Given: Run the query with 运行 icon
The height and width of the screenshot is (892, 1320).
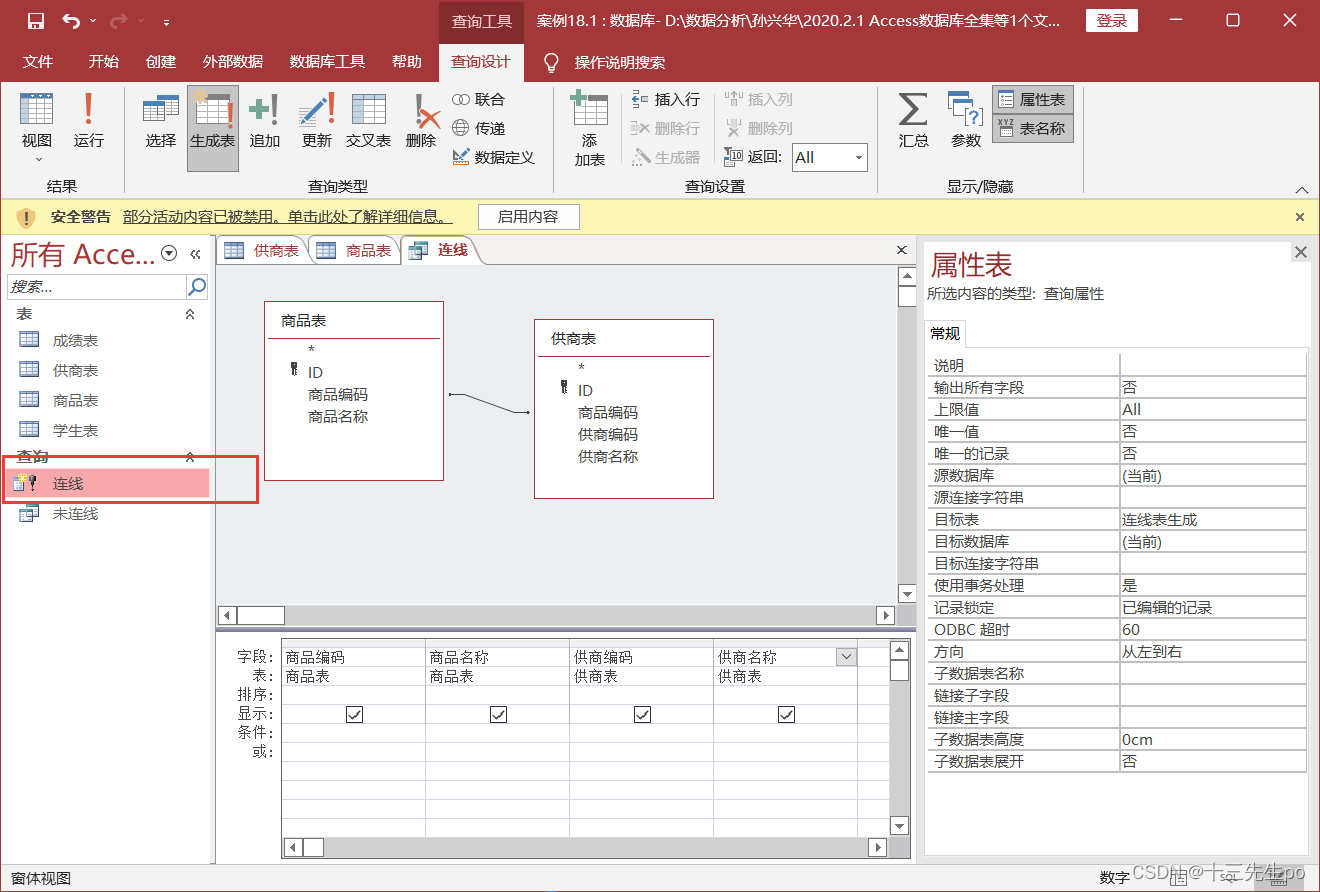Looking at the screenshot, I should pos(88,122).
